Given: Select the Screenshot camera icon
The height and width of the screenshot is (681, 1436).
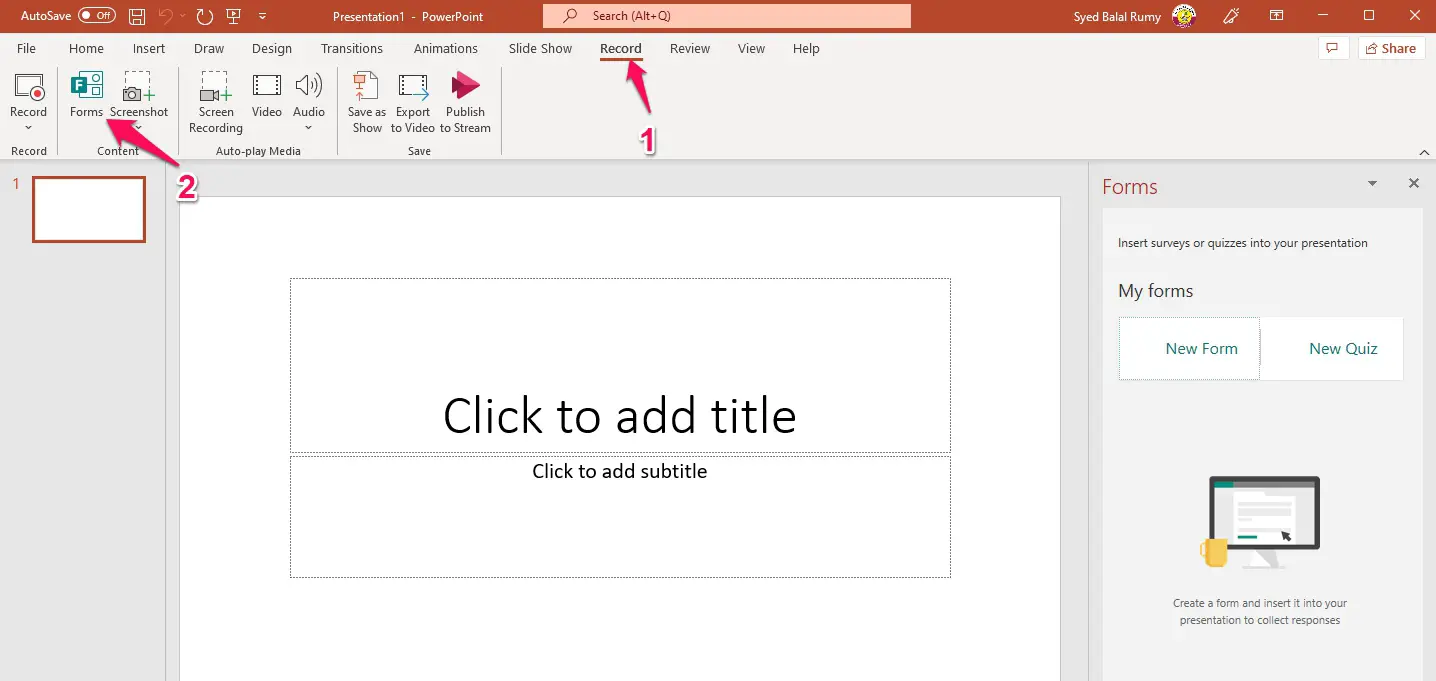Looking at the screenshot, I should [138, 86].
